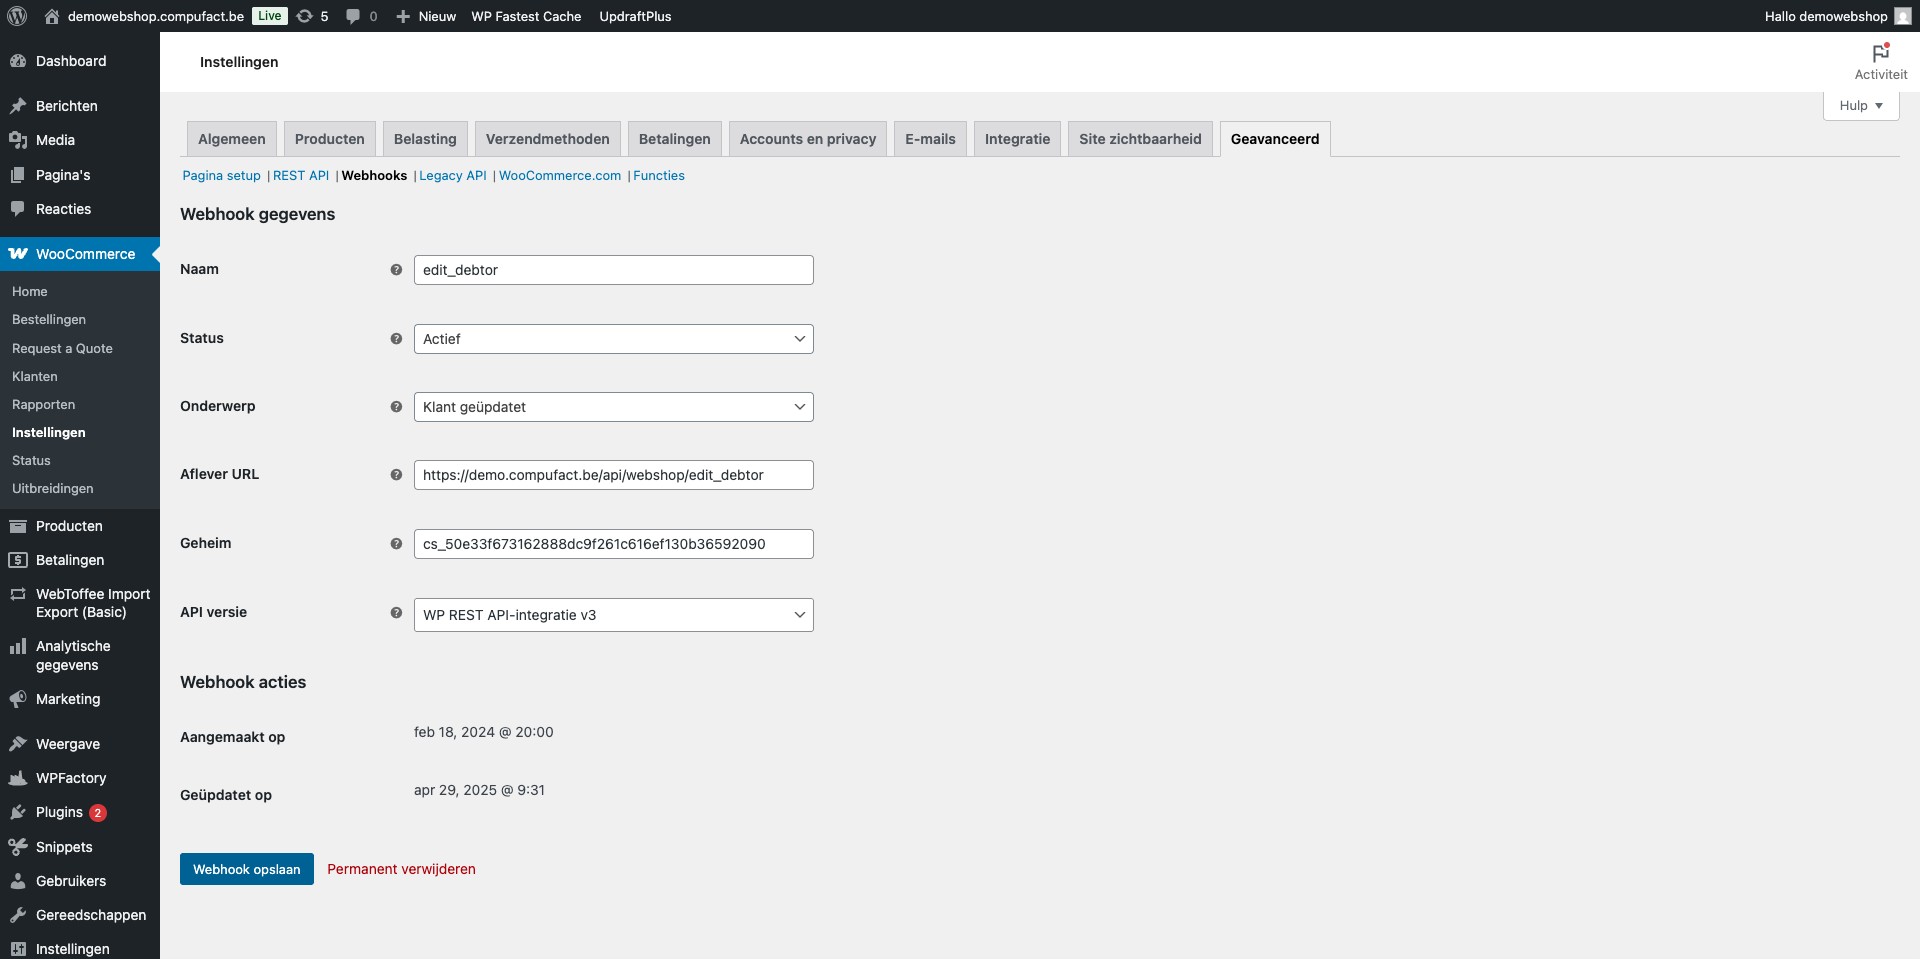The height and width of the screenshot is (959, 1920).
Task: Click the Weergave brush icon
Action: 18,744
